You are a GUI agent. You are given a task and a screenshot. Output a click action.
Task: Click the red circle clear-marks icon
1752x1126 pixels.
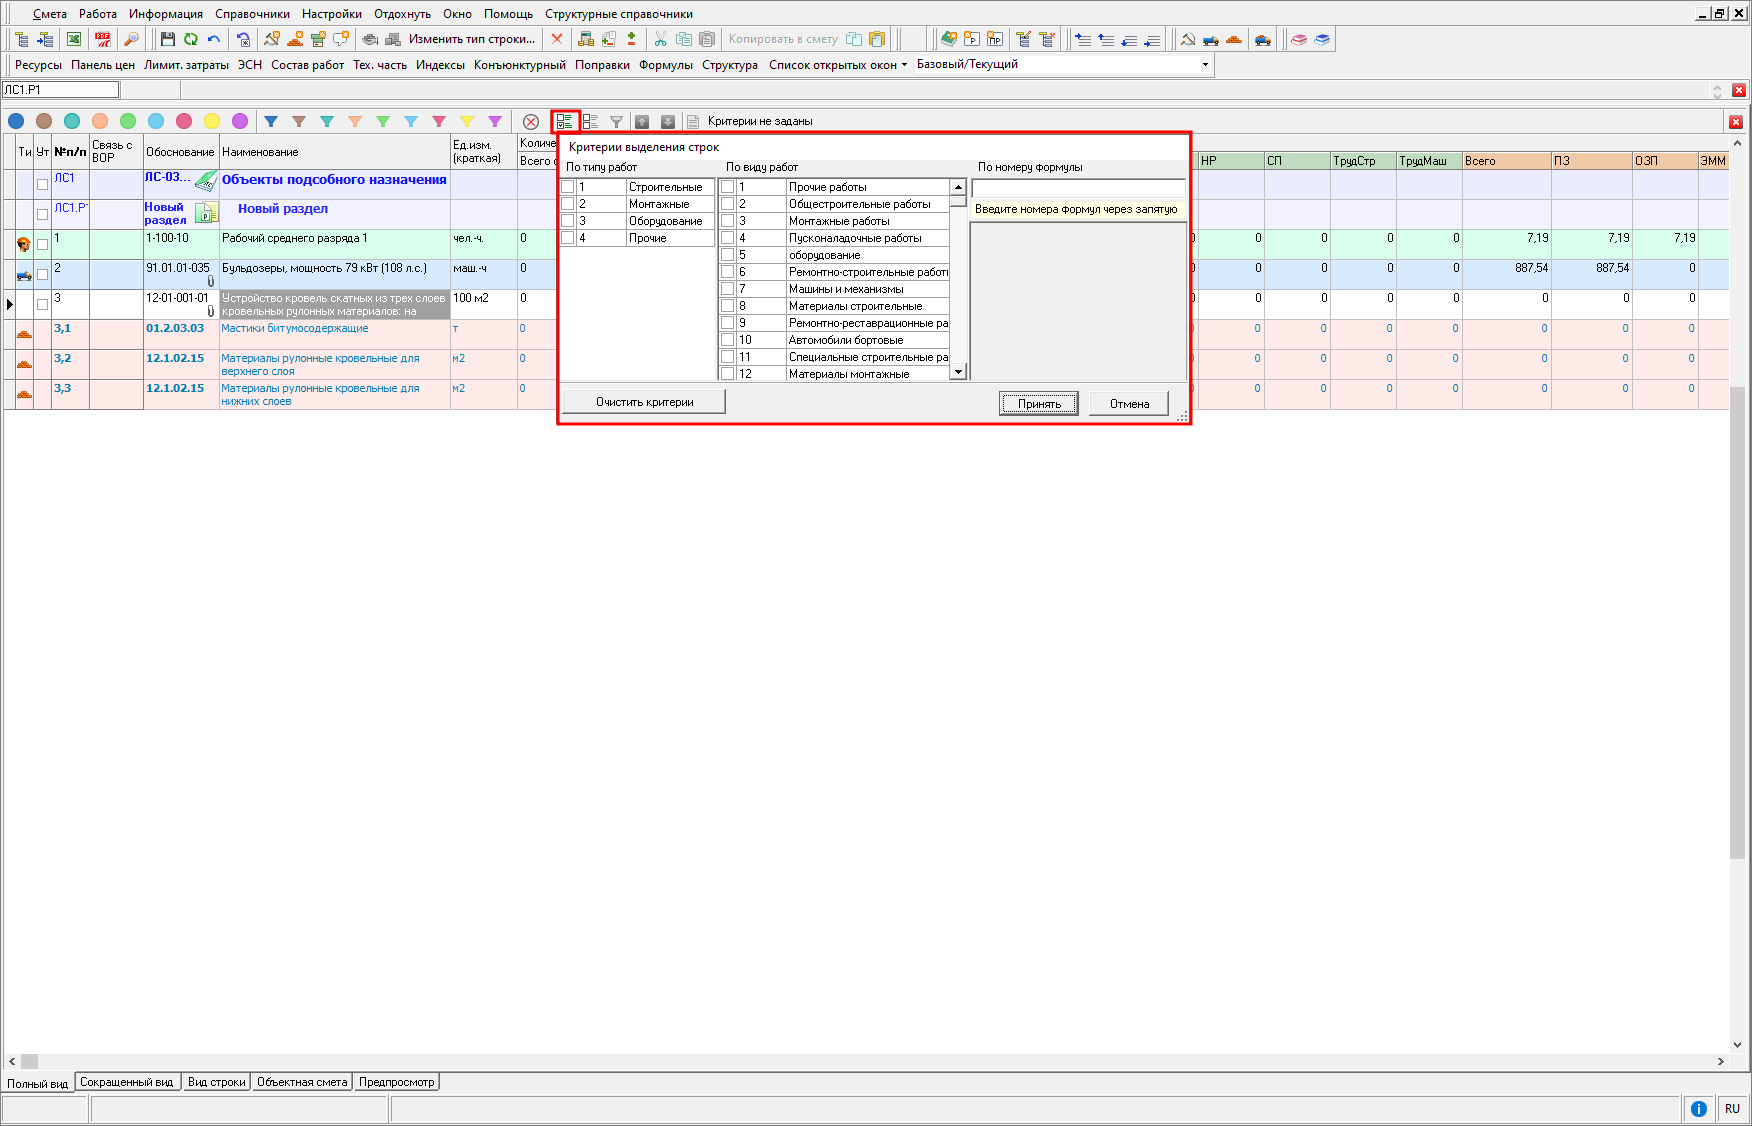pyautogui.click(x=531, y=121)
